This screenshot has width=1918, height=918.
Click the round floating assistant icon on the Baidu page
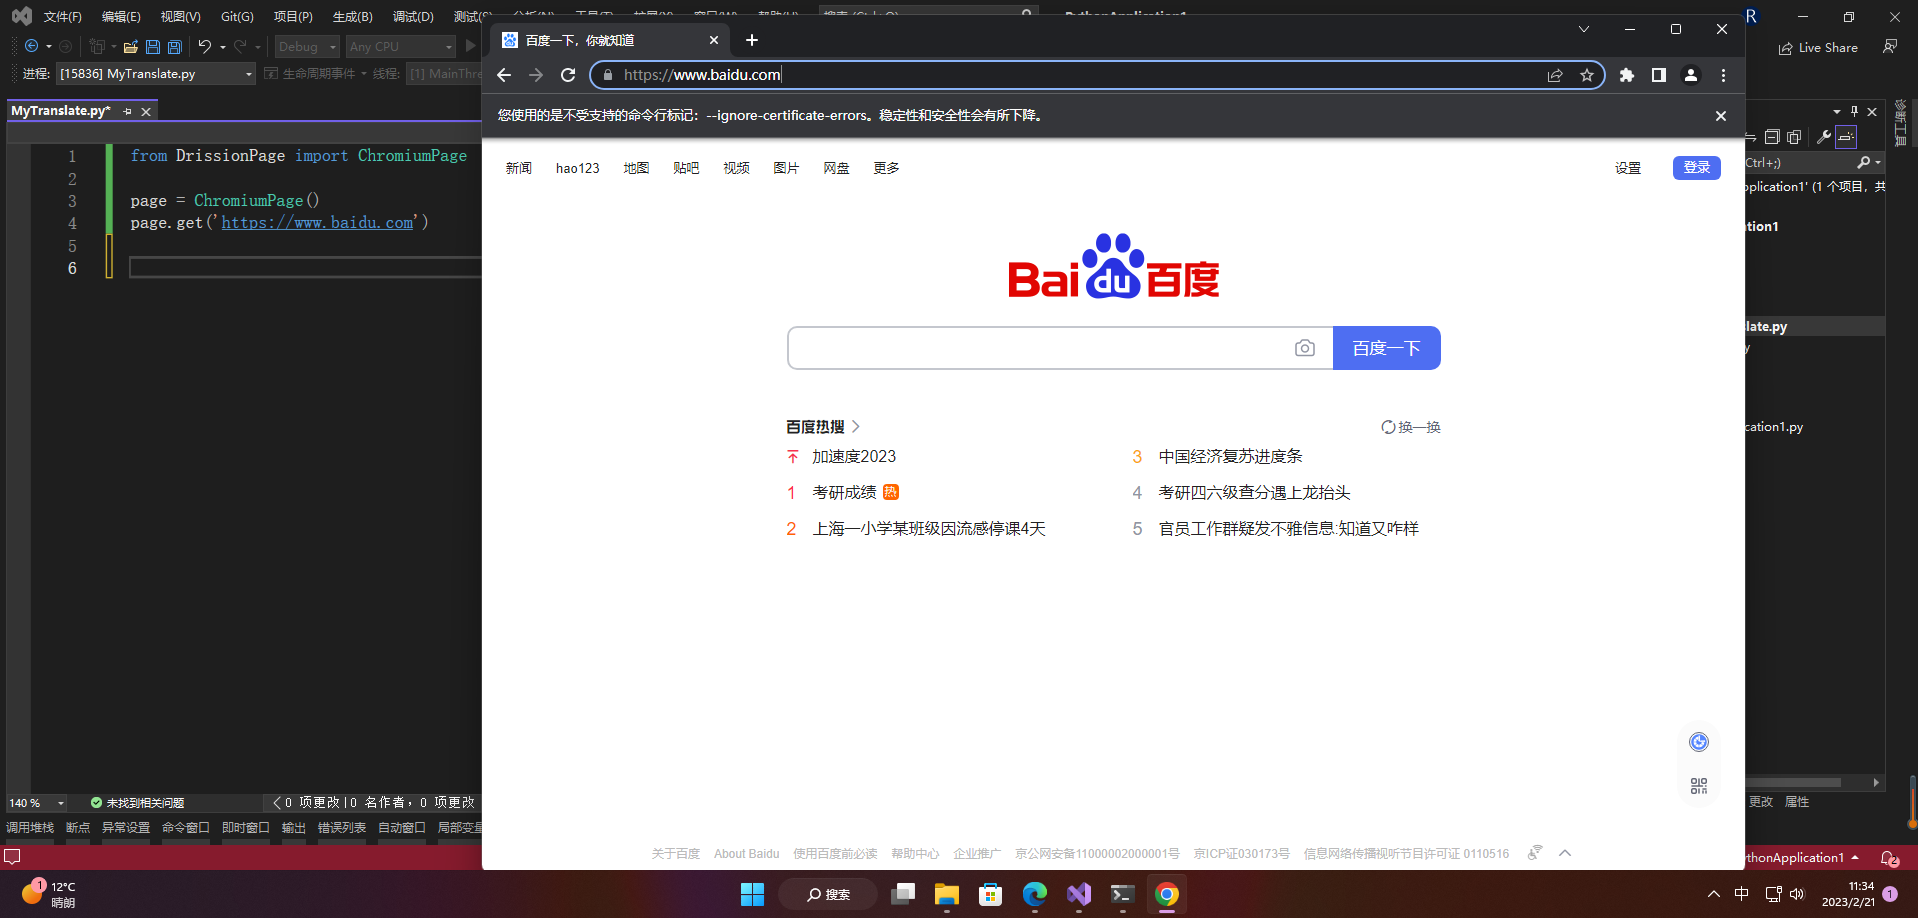click(1699, 742)
